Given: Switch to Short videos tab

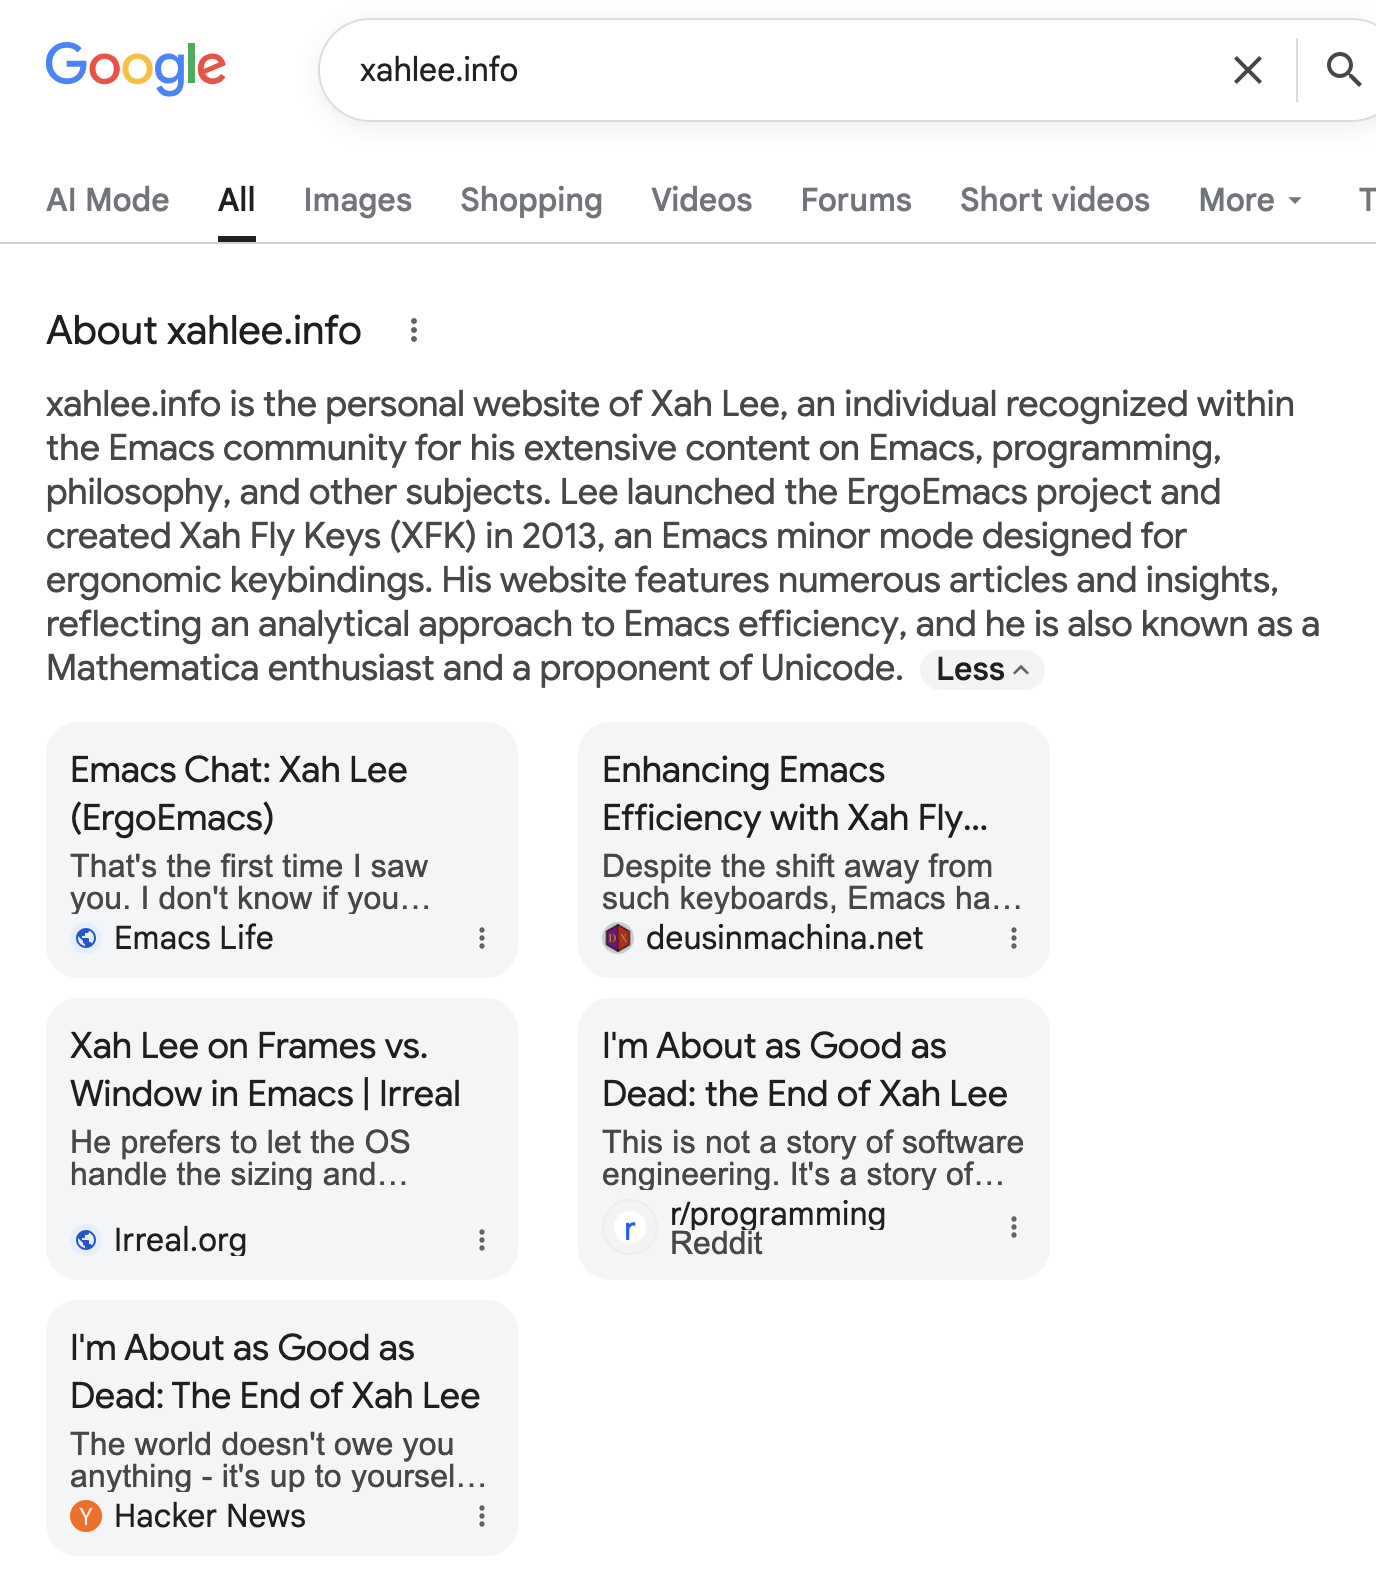Looking at the screenshot, I should pos(1055,200).
